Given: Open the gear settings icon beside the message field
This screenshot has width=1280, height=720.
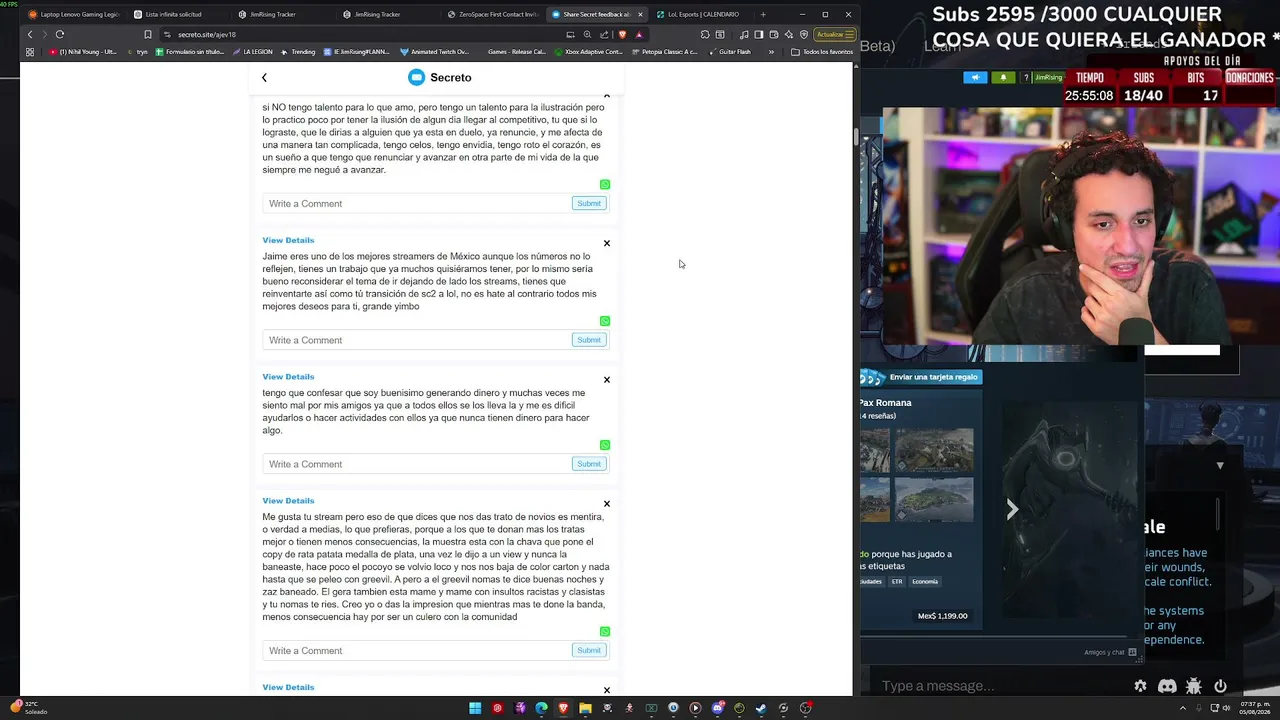Looking at the screenshot, I should pyautogui.click(x=1140, y=686).
